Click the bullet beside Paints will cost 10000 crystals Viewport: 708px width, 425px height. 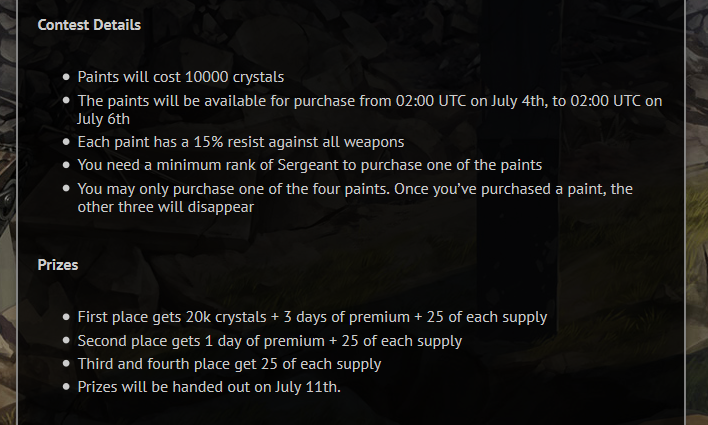pos(66,76)
